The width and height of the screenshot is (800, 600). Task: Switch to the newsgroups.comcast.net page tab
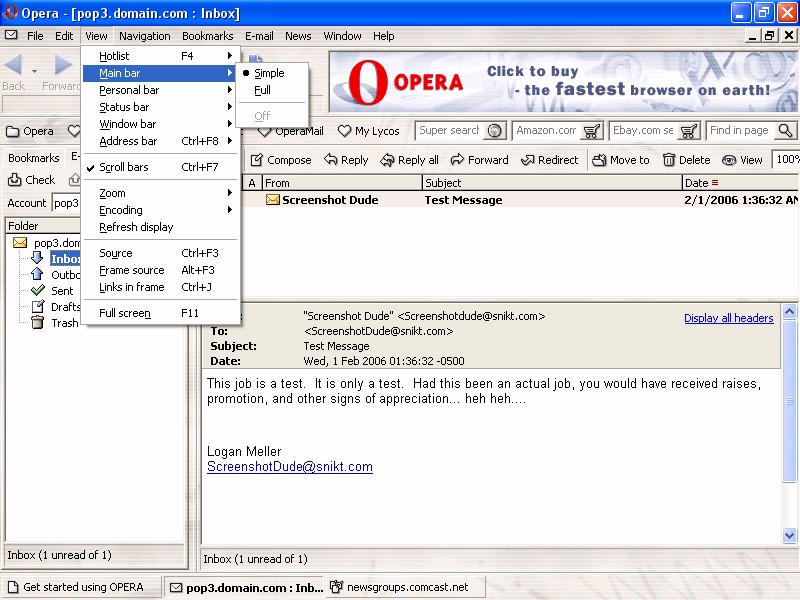click(x=406, y=587)
